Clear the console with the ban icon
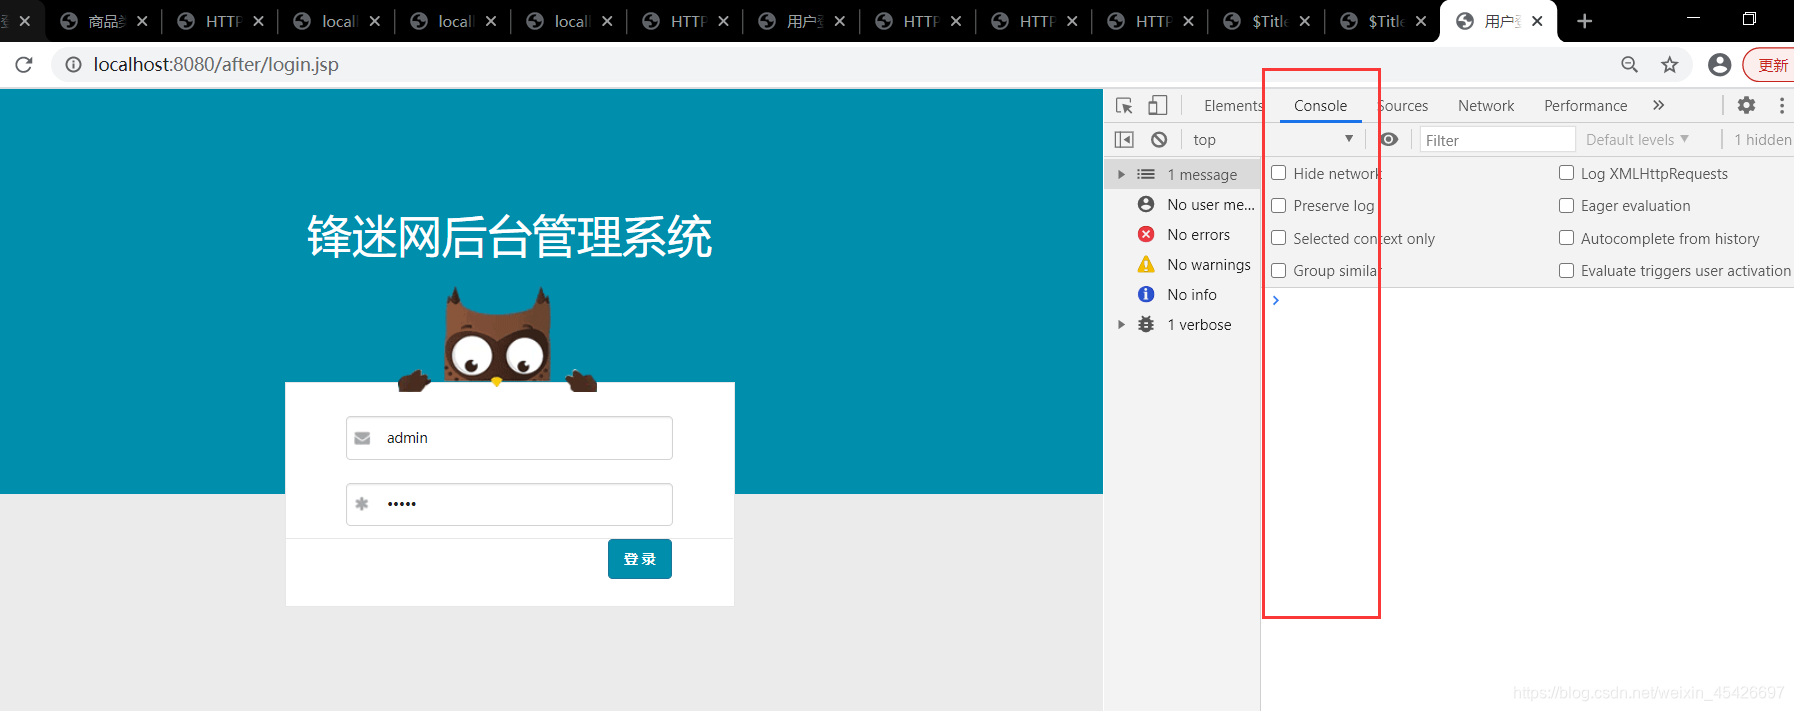 click(1159, 140)
